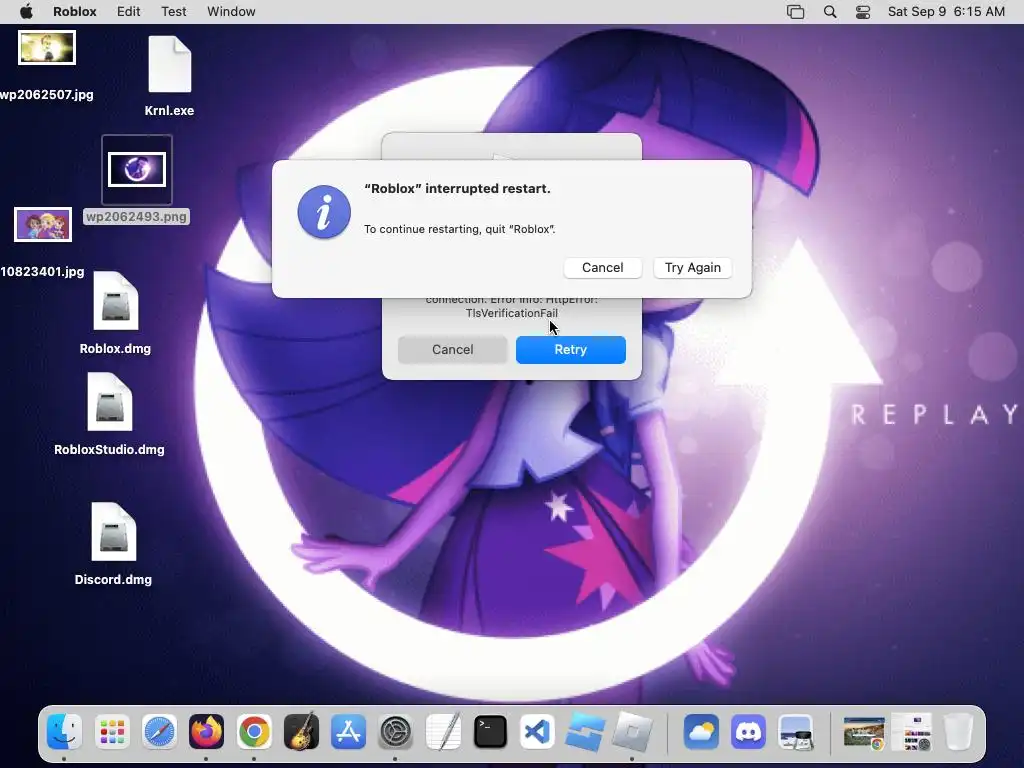The height and width of the screenshot is (768, 1024).
Task: Open Control Center from the menu bar
Action: point(863,12)
